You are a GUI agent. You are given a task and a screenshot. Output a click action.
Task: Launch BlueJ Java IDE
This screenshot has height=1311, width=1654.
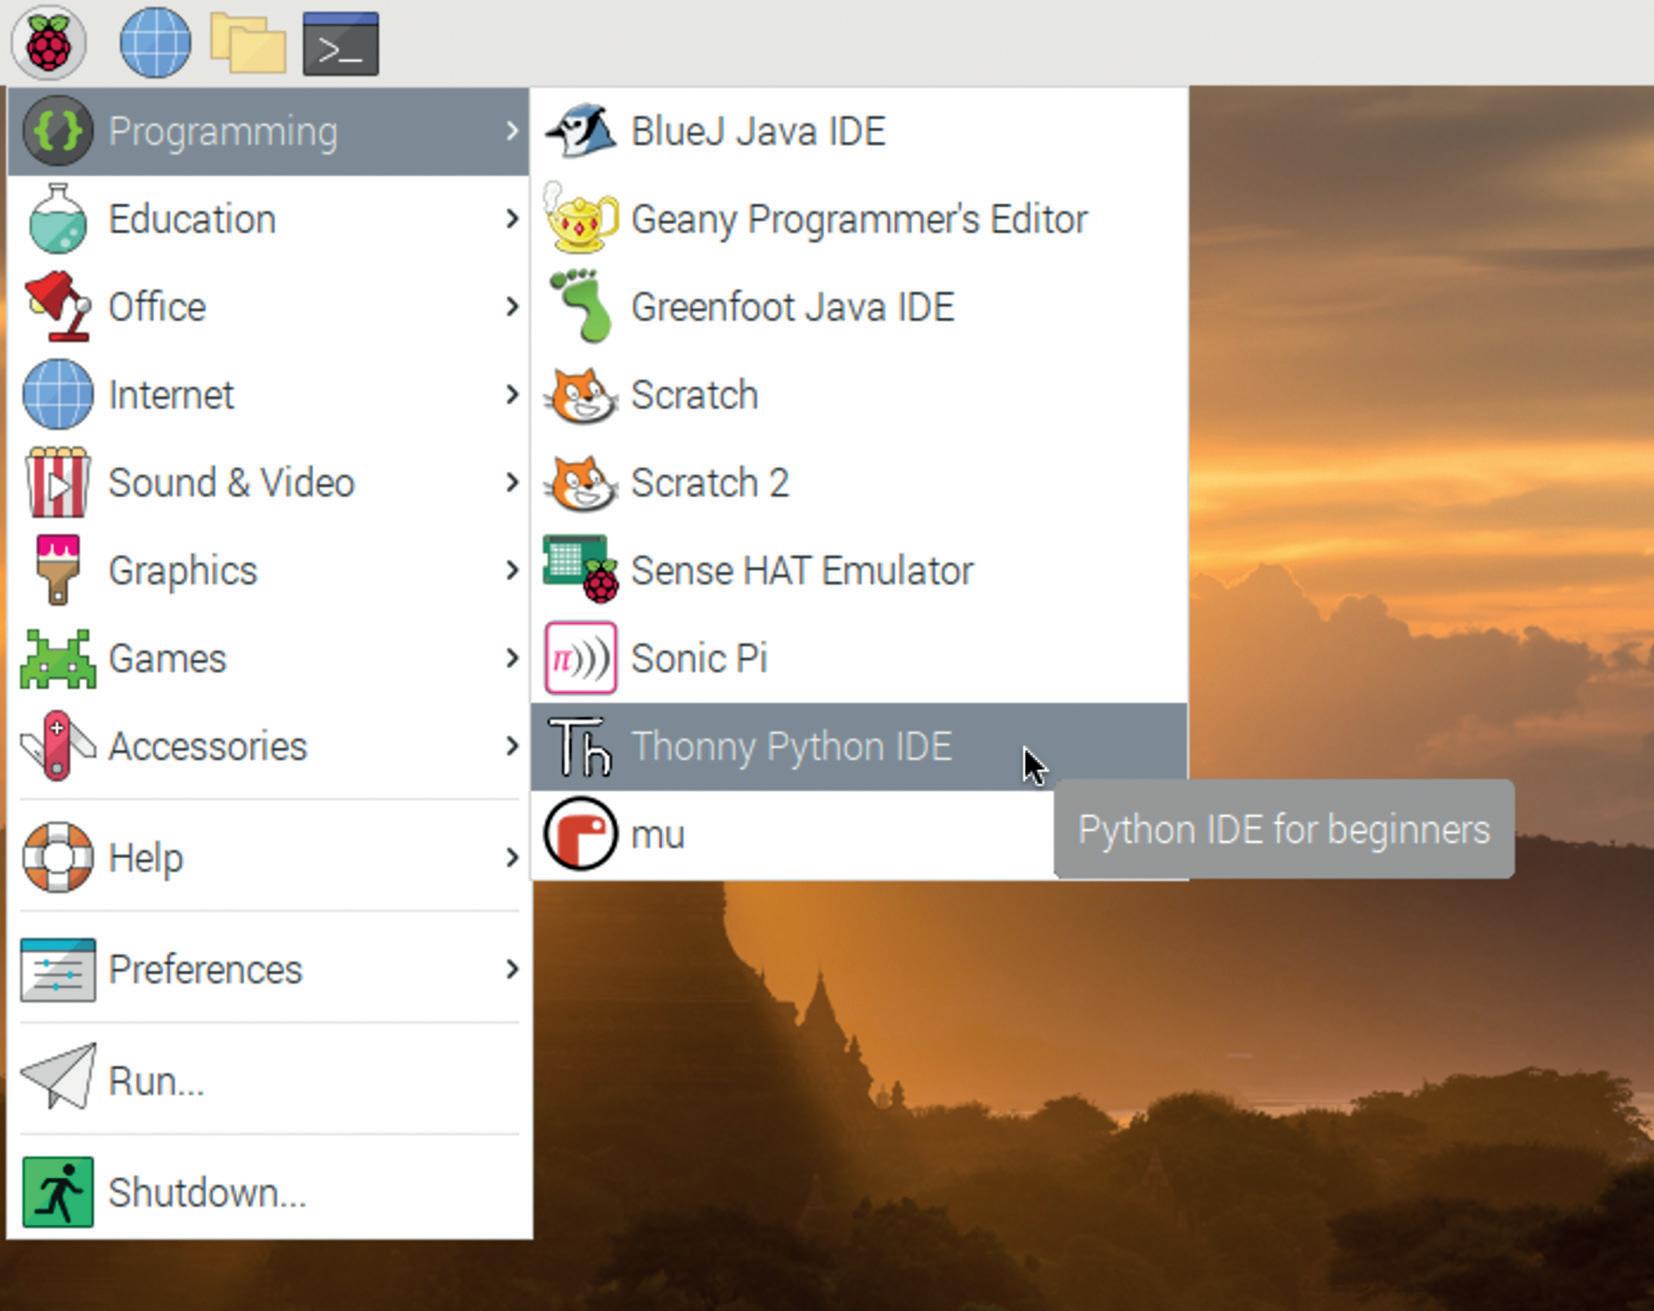[859, 131]
